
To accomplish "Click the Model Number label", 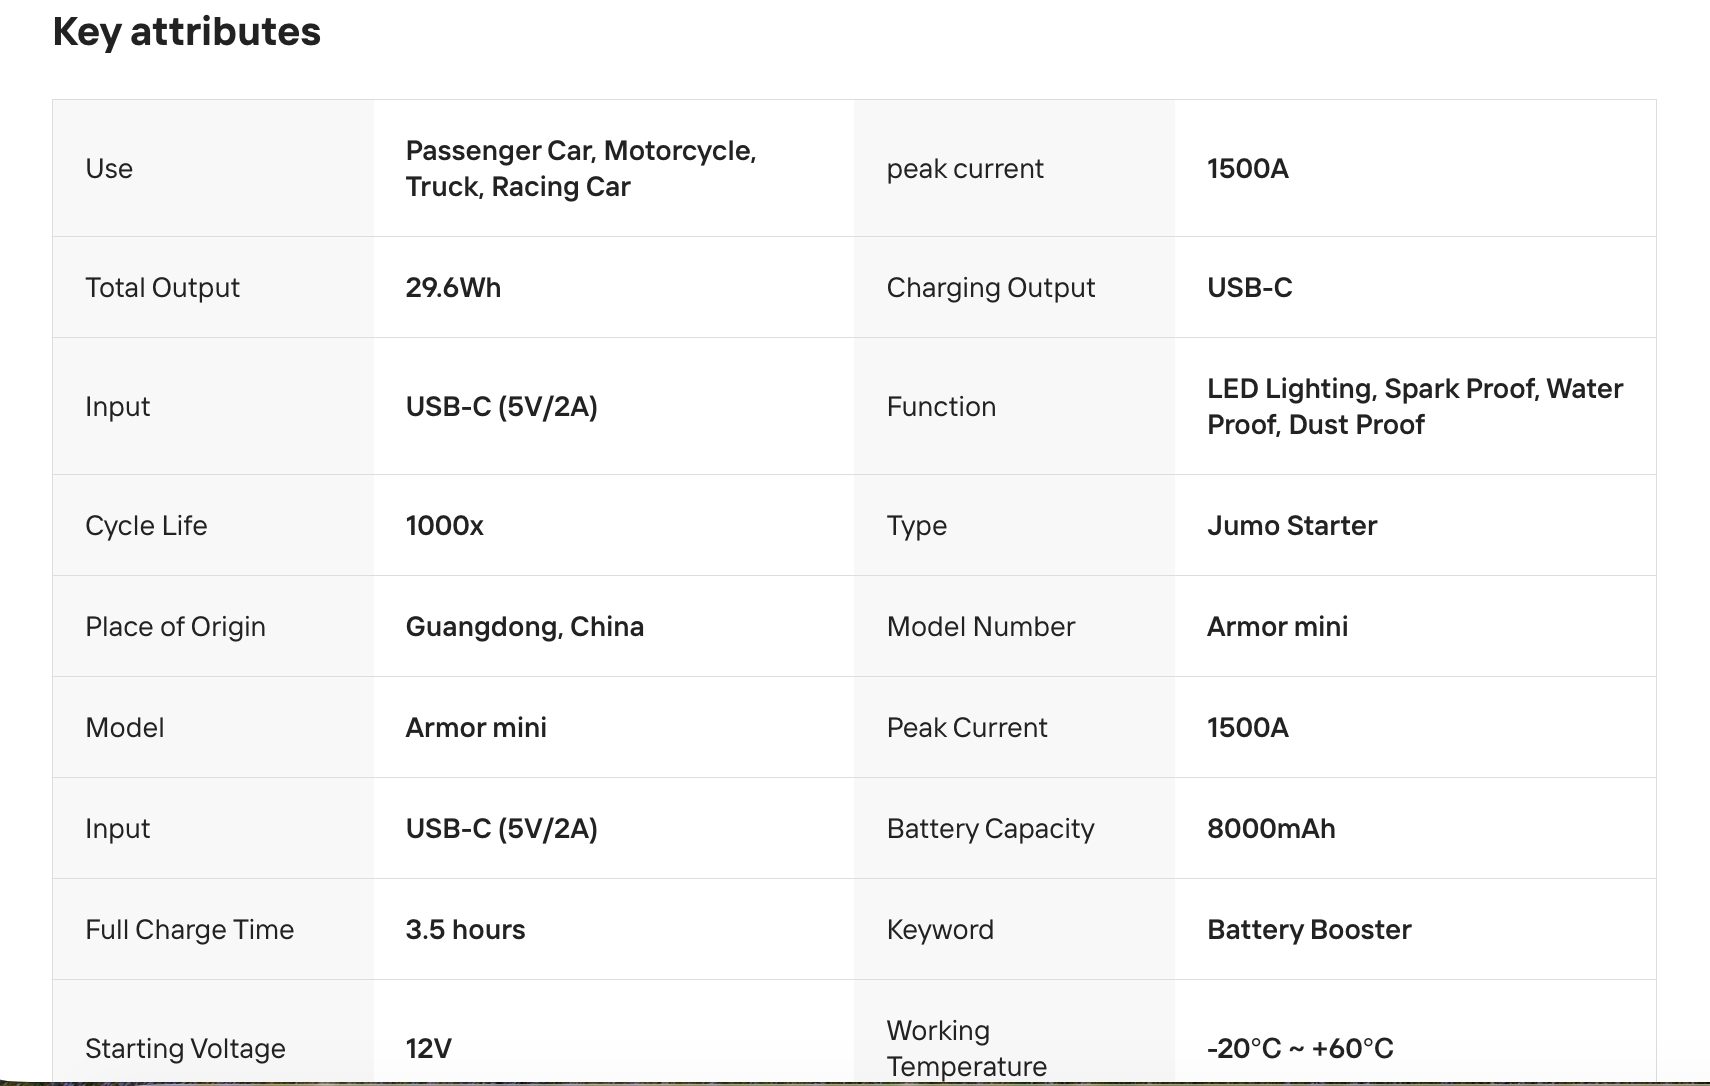I will (980, 627).
